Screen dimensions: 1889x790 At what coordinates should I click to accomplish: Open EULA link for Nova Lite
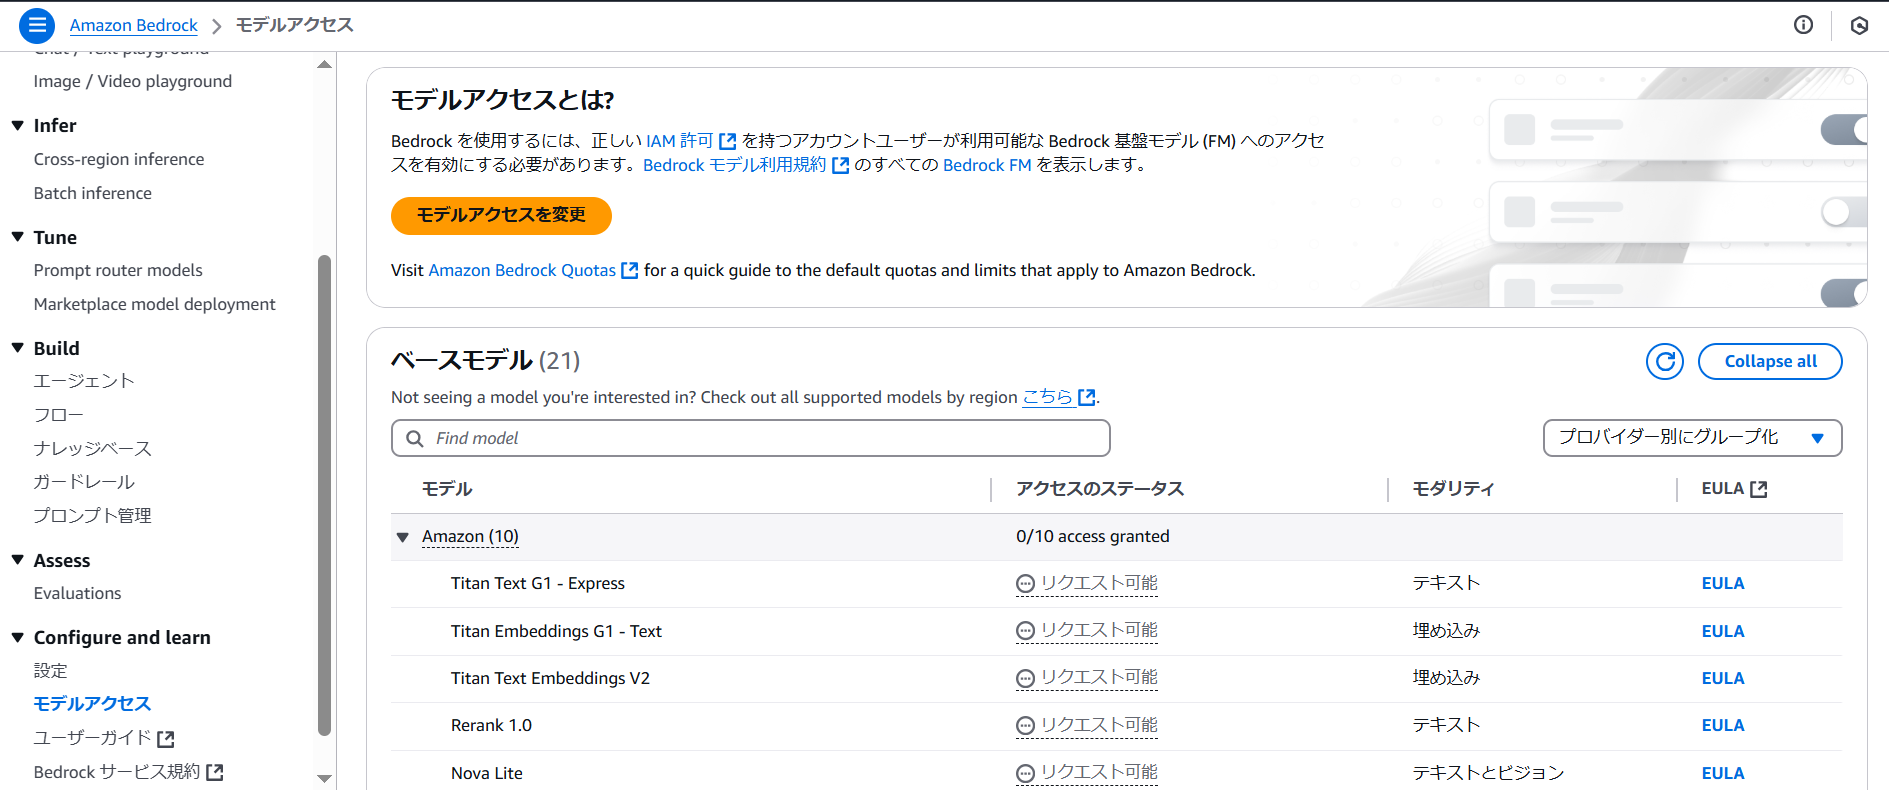[1723, 773]
